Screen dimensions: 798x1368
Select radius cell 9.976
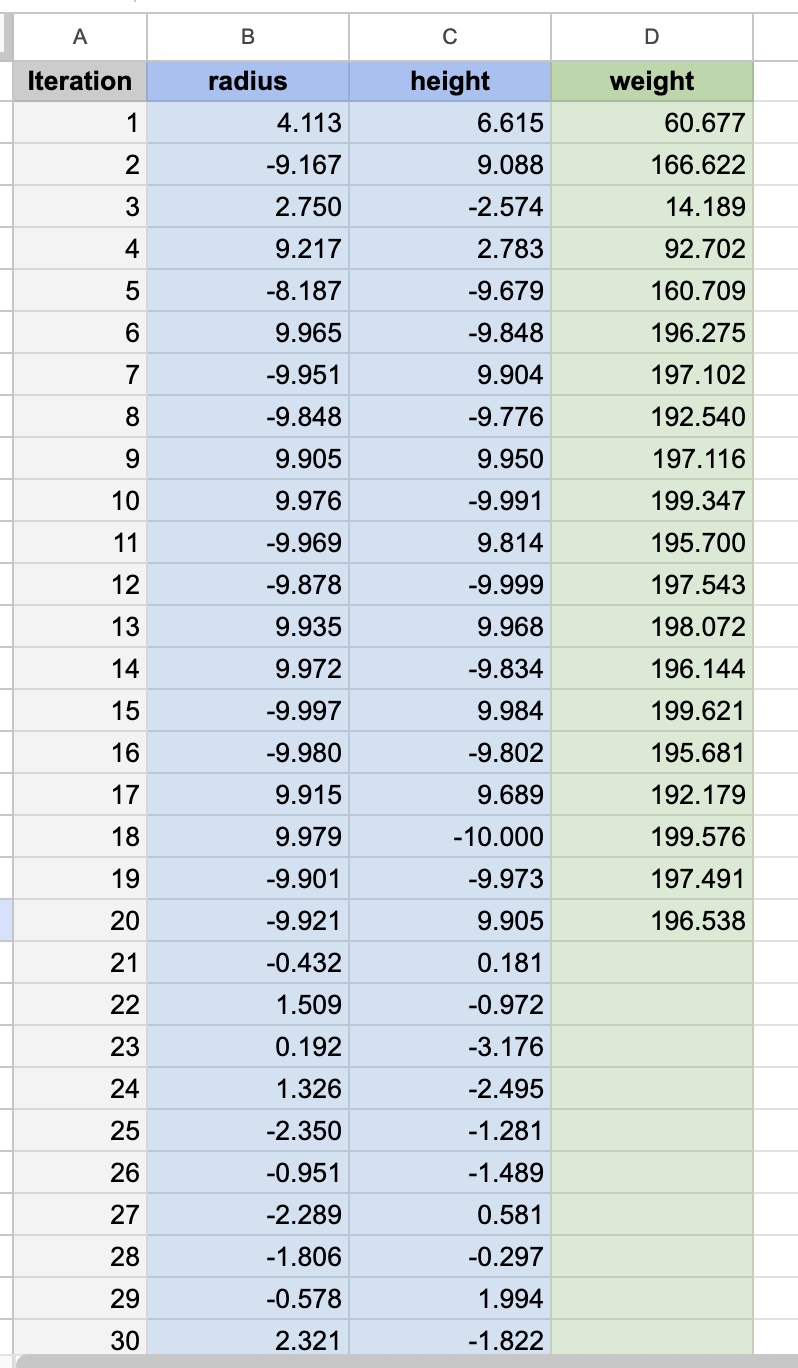pos(248,501)
